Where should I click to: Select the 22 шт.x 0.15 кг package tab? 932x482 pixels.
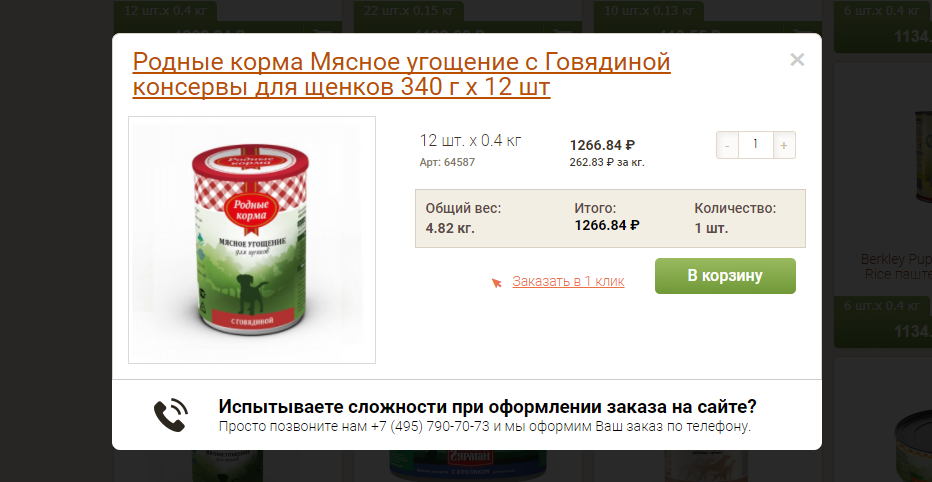click(409, 11)
